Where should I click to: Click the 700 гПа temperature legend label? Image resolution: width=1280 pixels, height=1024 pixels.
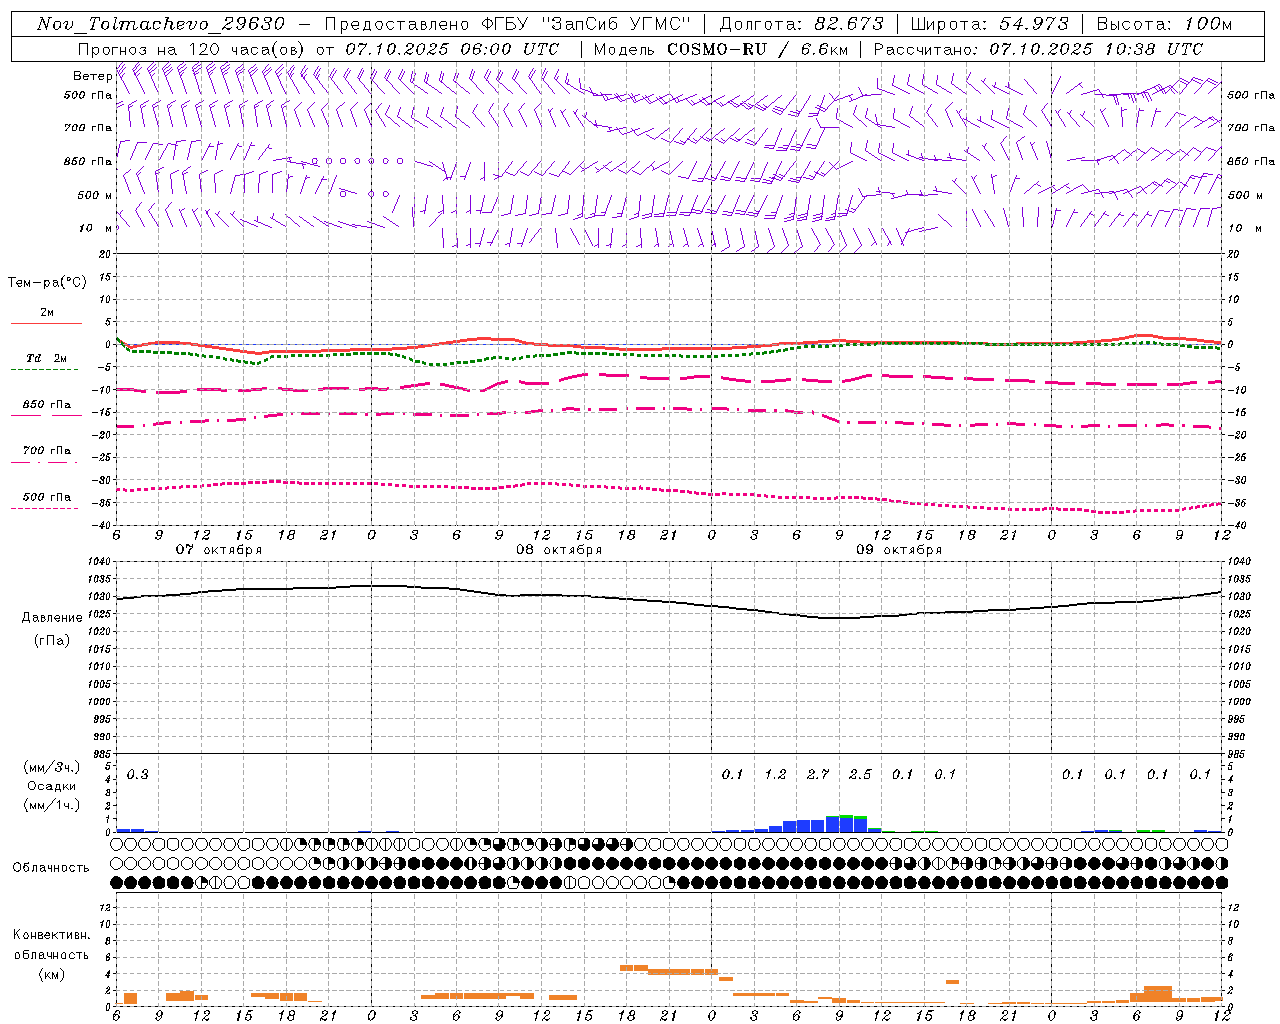(47, 450)
